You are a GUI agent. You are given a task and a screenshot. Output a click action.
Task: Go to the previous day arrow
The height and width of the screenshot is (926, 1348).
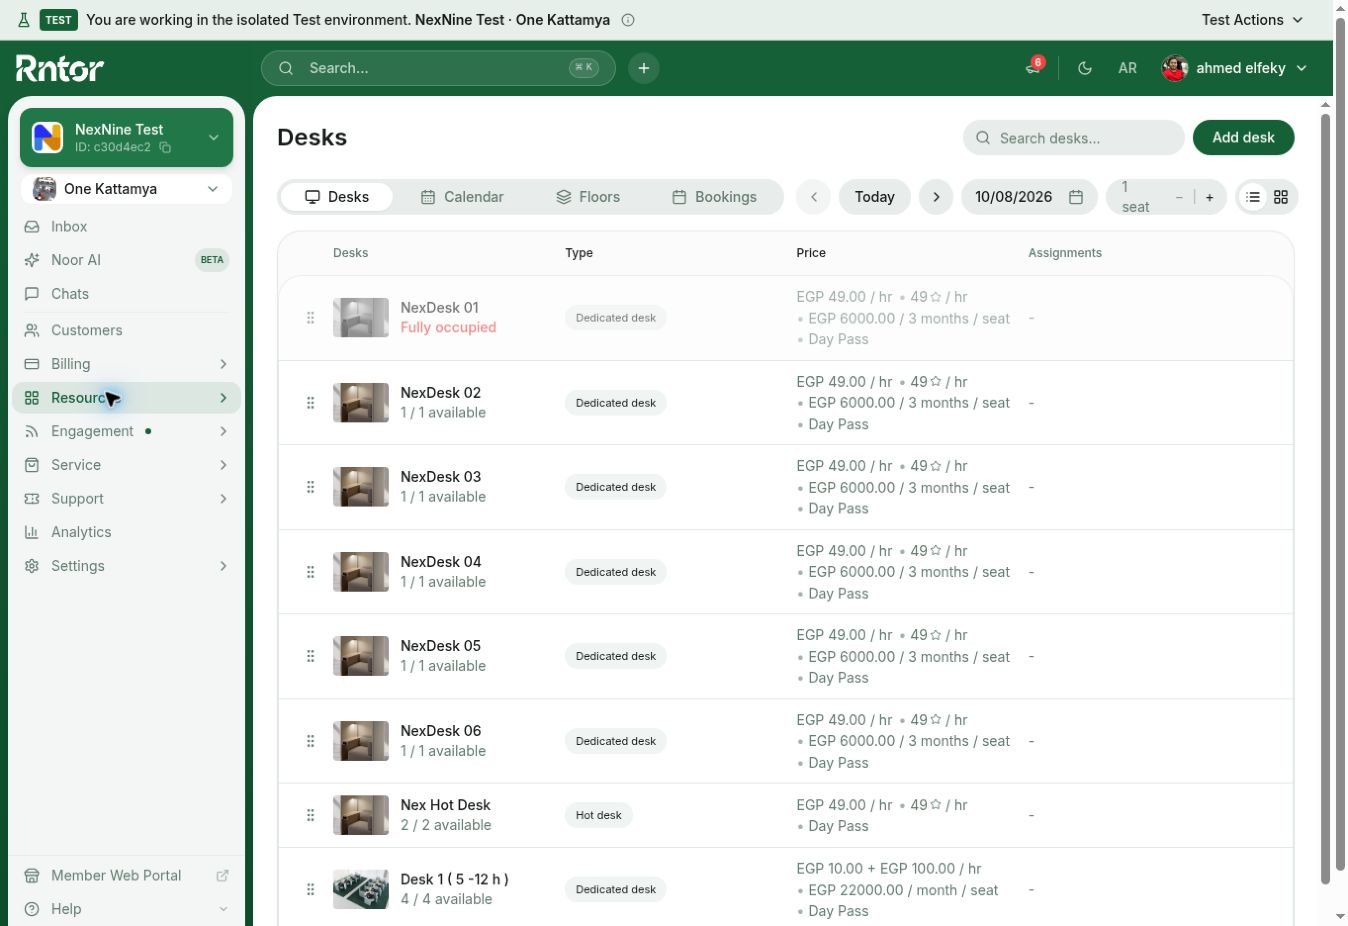814,197
